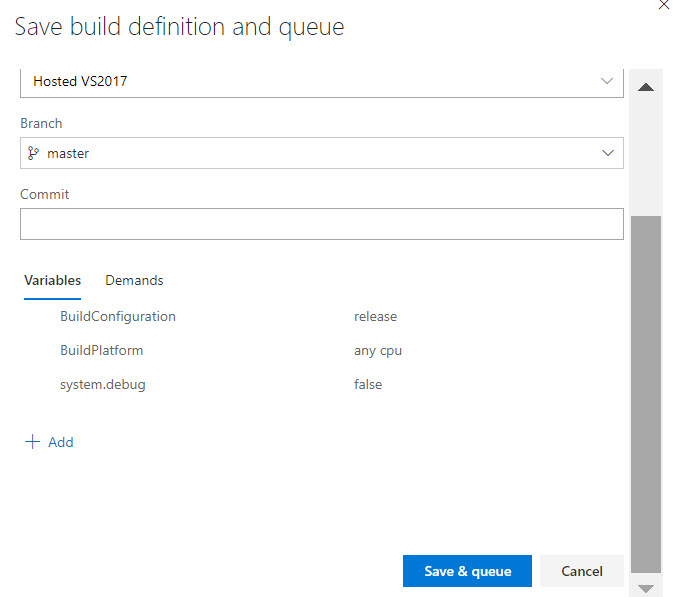Edit the system.debug value false
This screenshot has width=674, height=597.
point(368,384)
